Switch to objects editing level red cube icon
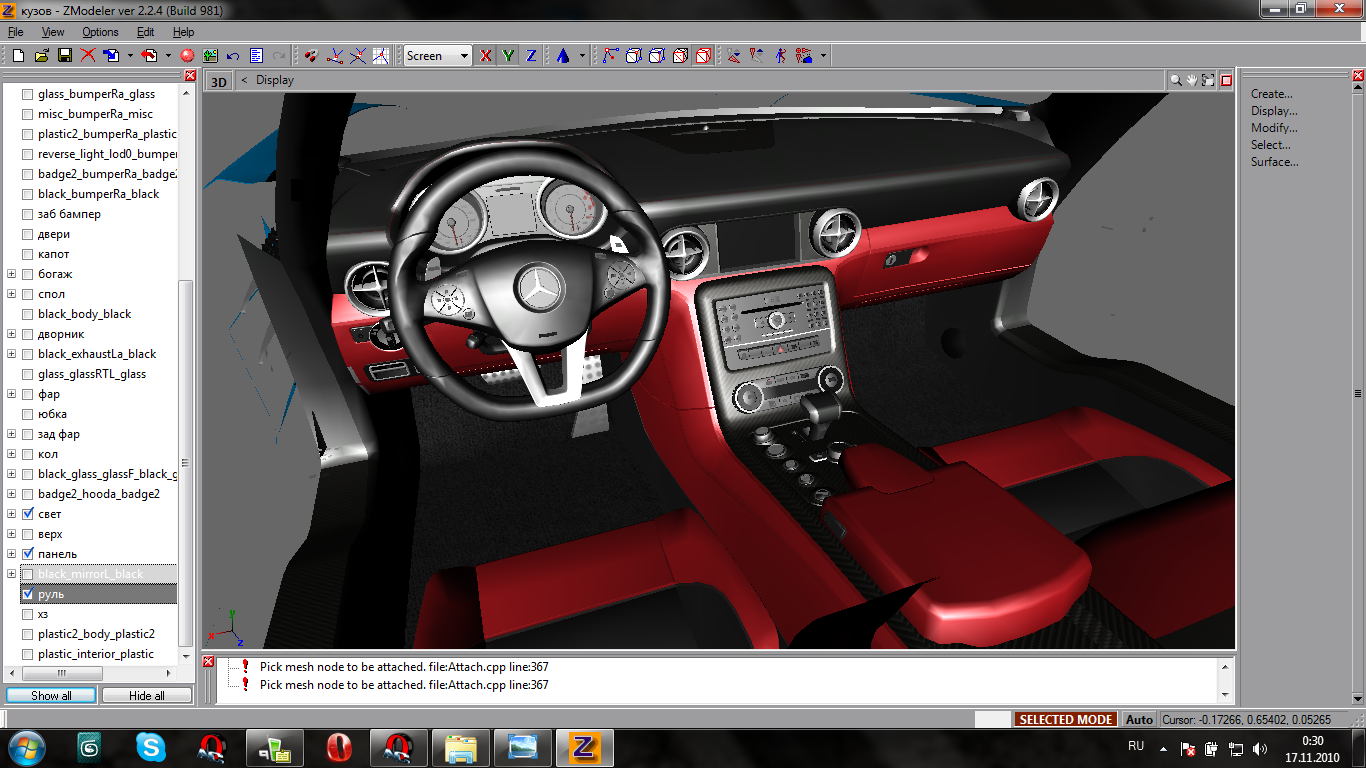1366x768 pixels. click(703, 56)
